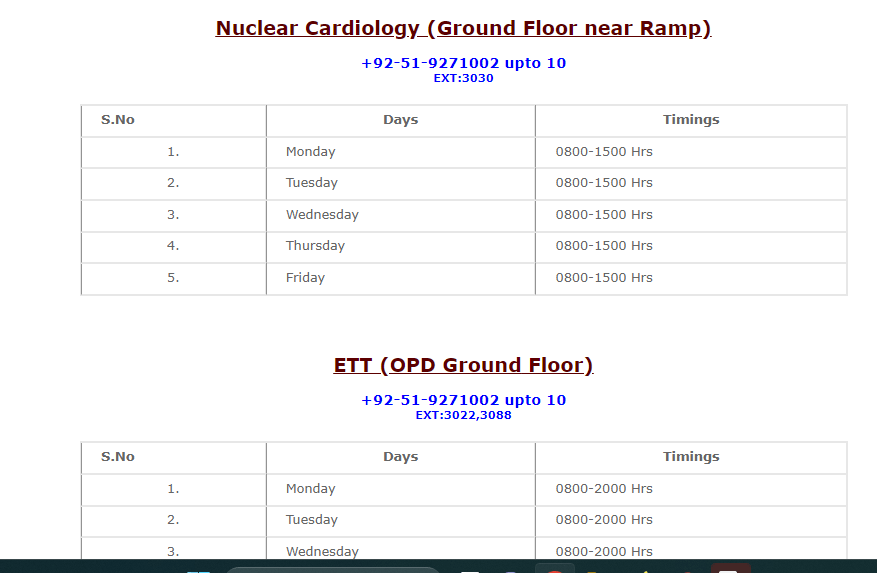Select the EXT:3030 extension text
Viewport: 877px width, 573px height.
463,78
